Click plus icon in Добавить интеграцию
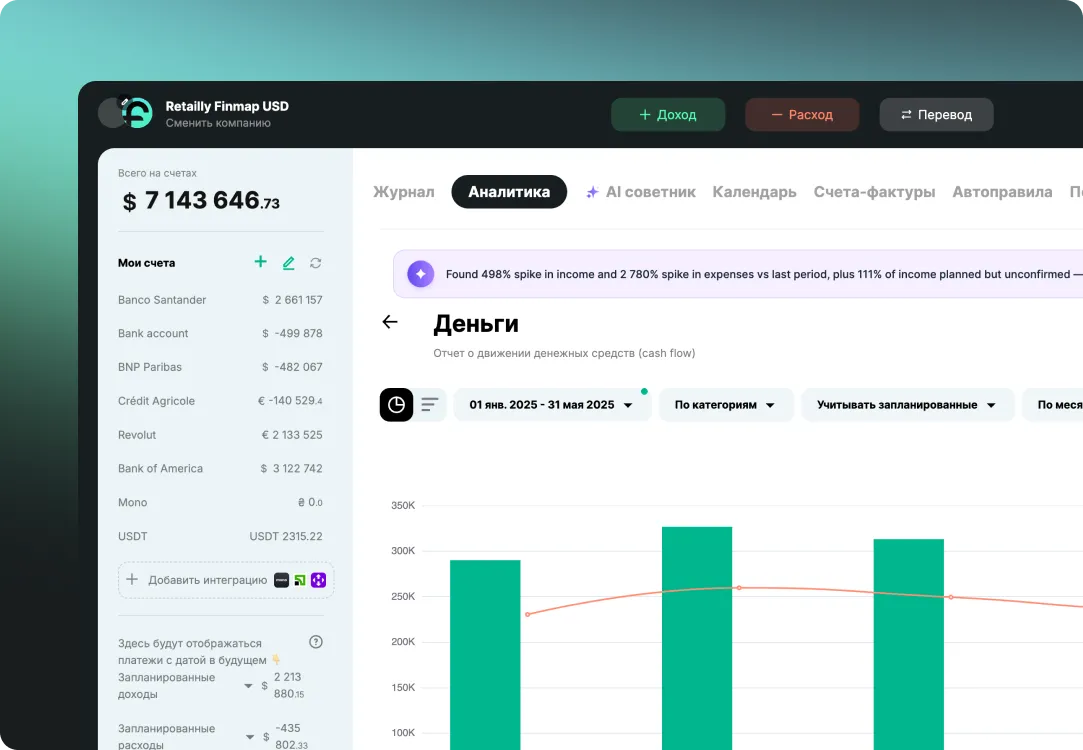Viewport: 1083px width, 750px height. pyautogui.click(x=132, y=579)
